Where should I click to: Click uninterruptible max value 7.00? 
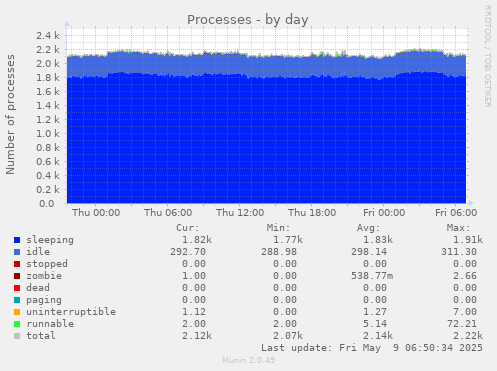point(465,312)
